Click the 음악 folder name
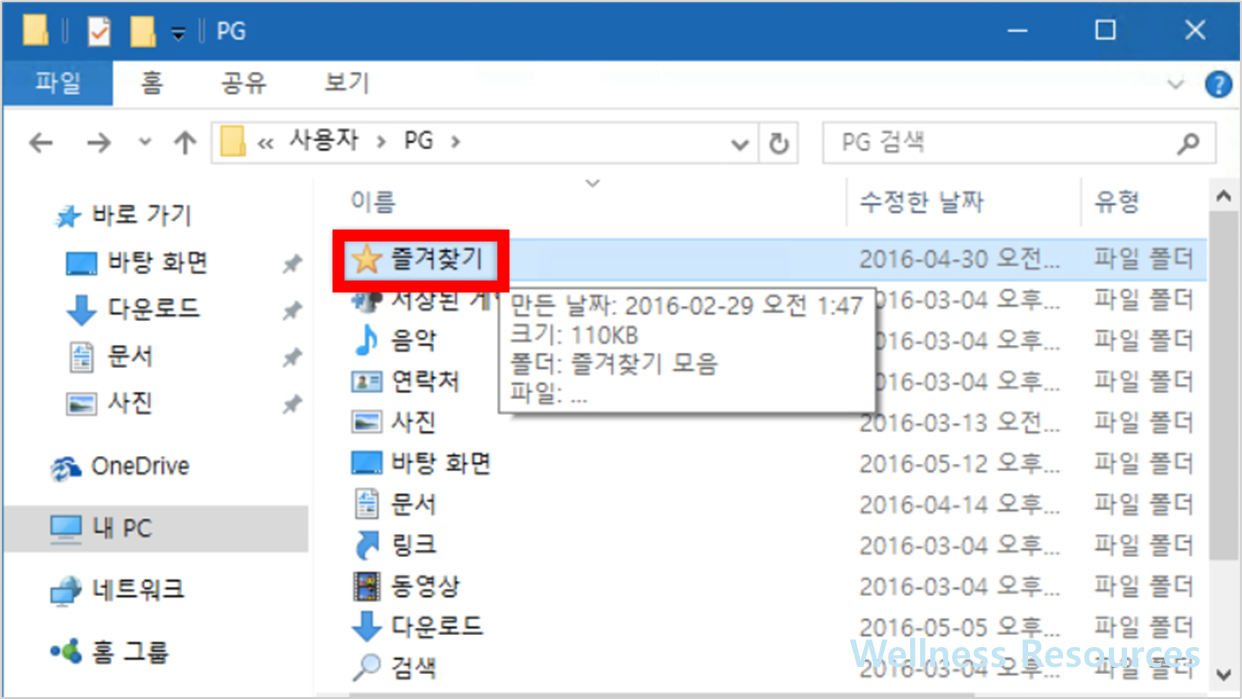The height and width of the screenshot is (699, 1242). (x=413, y=341)
